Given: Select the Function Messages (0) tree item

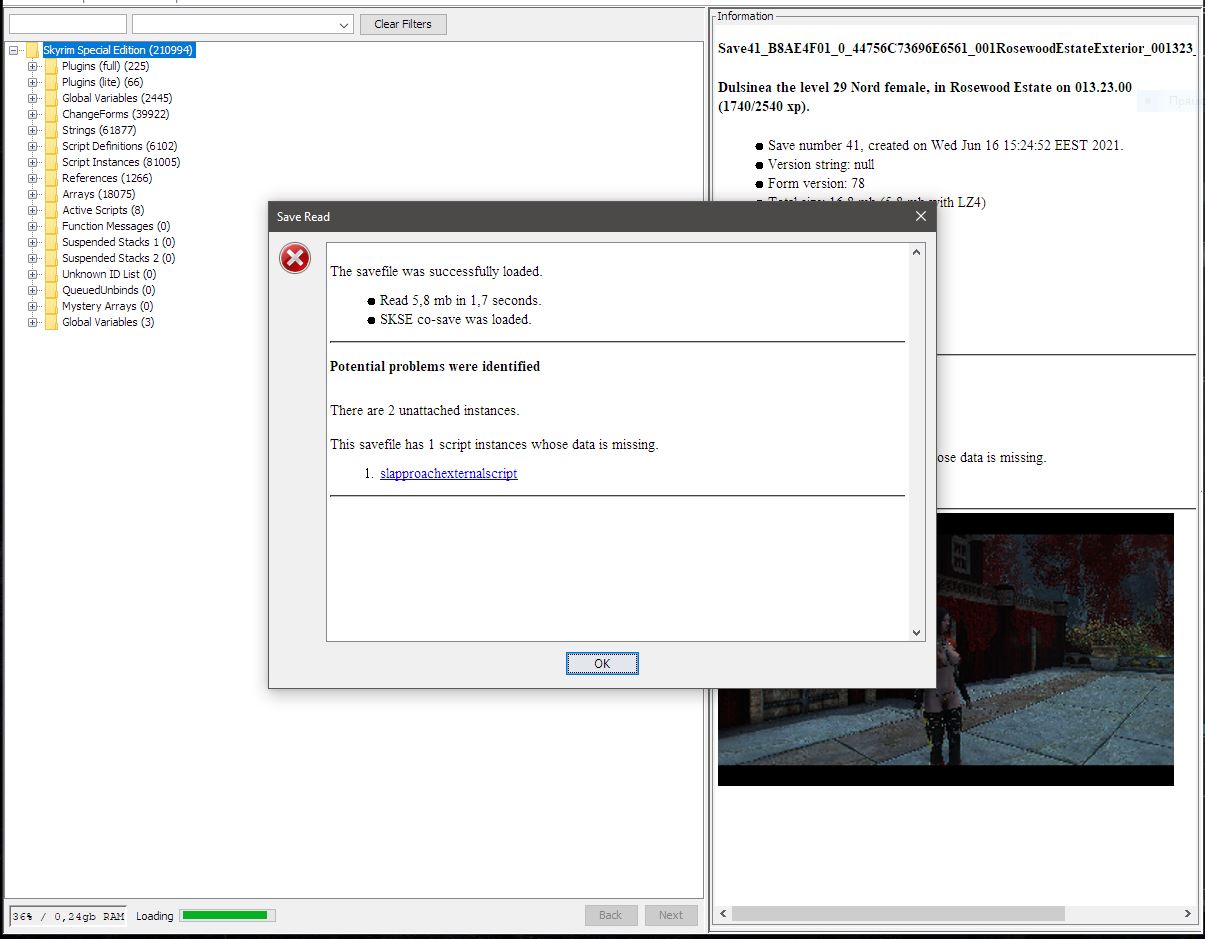Looking at the screenshot, I should point(116,226).
